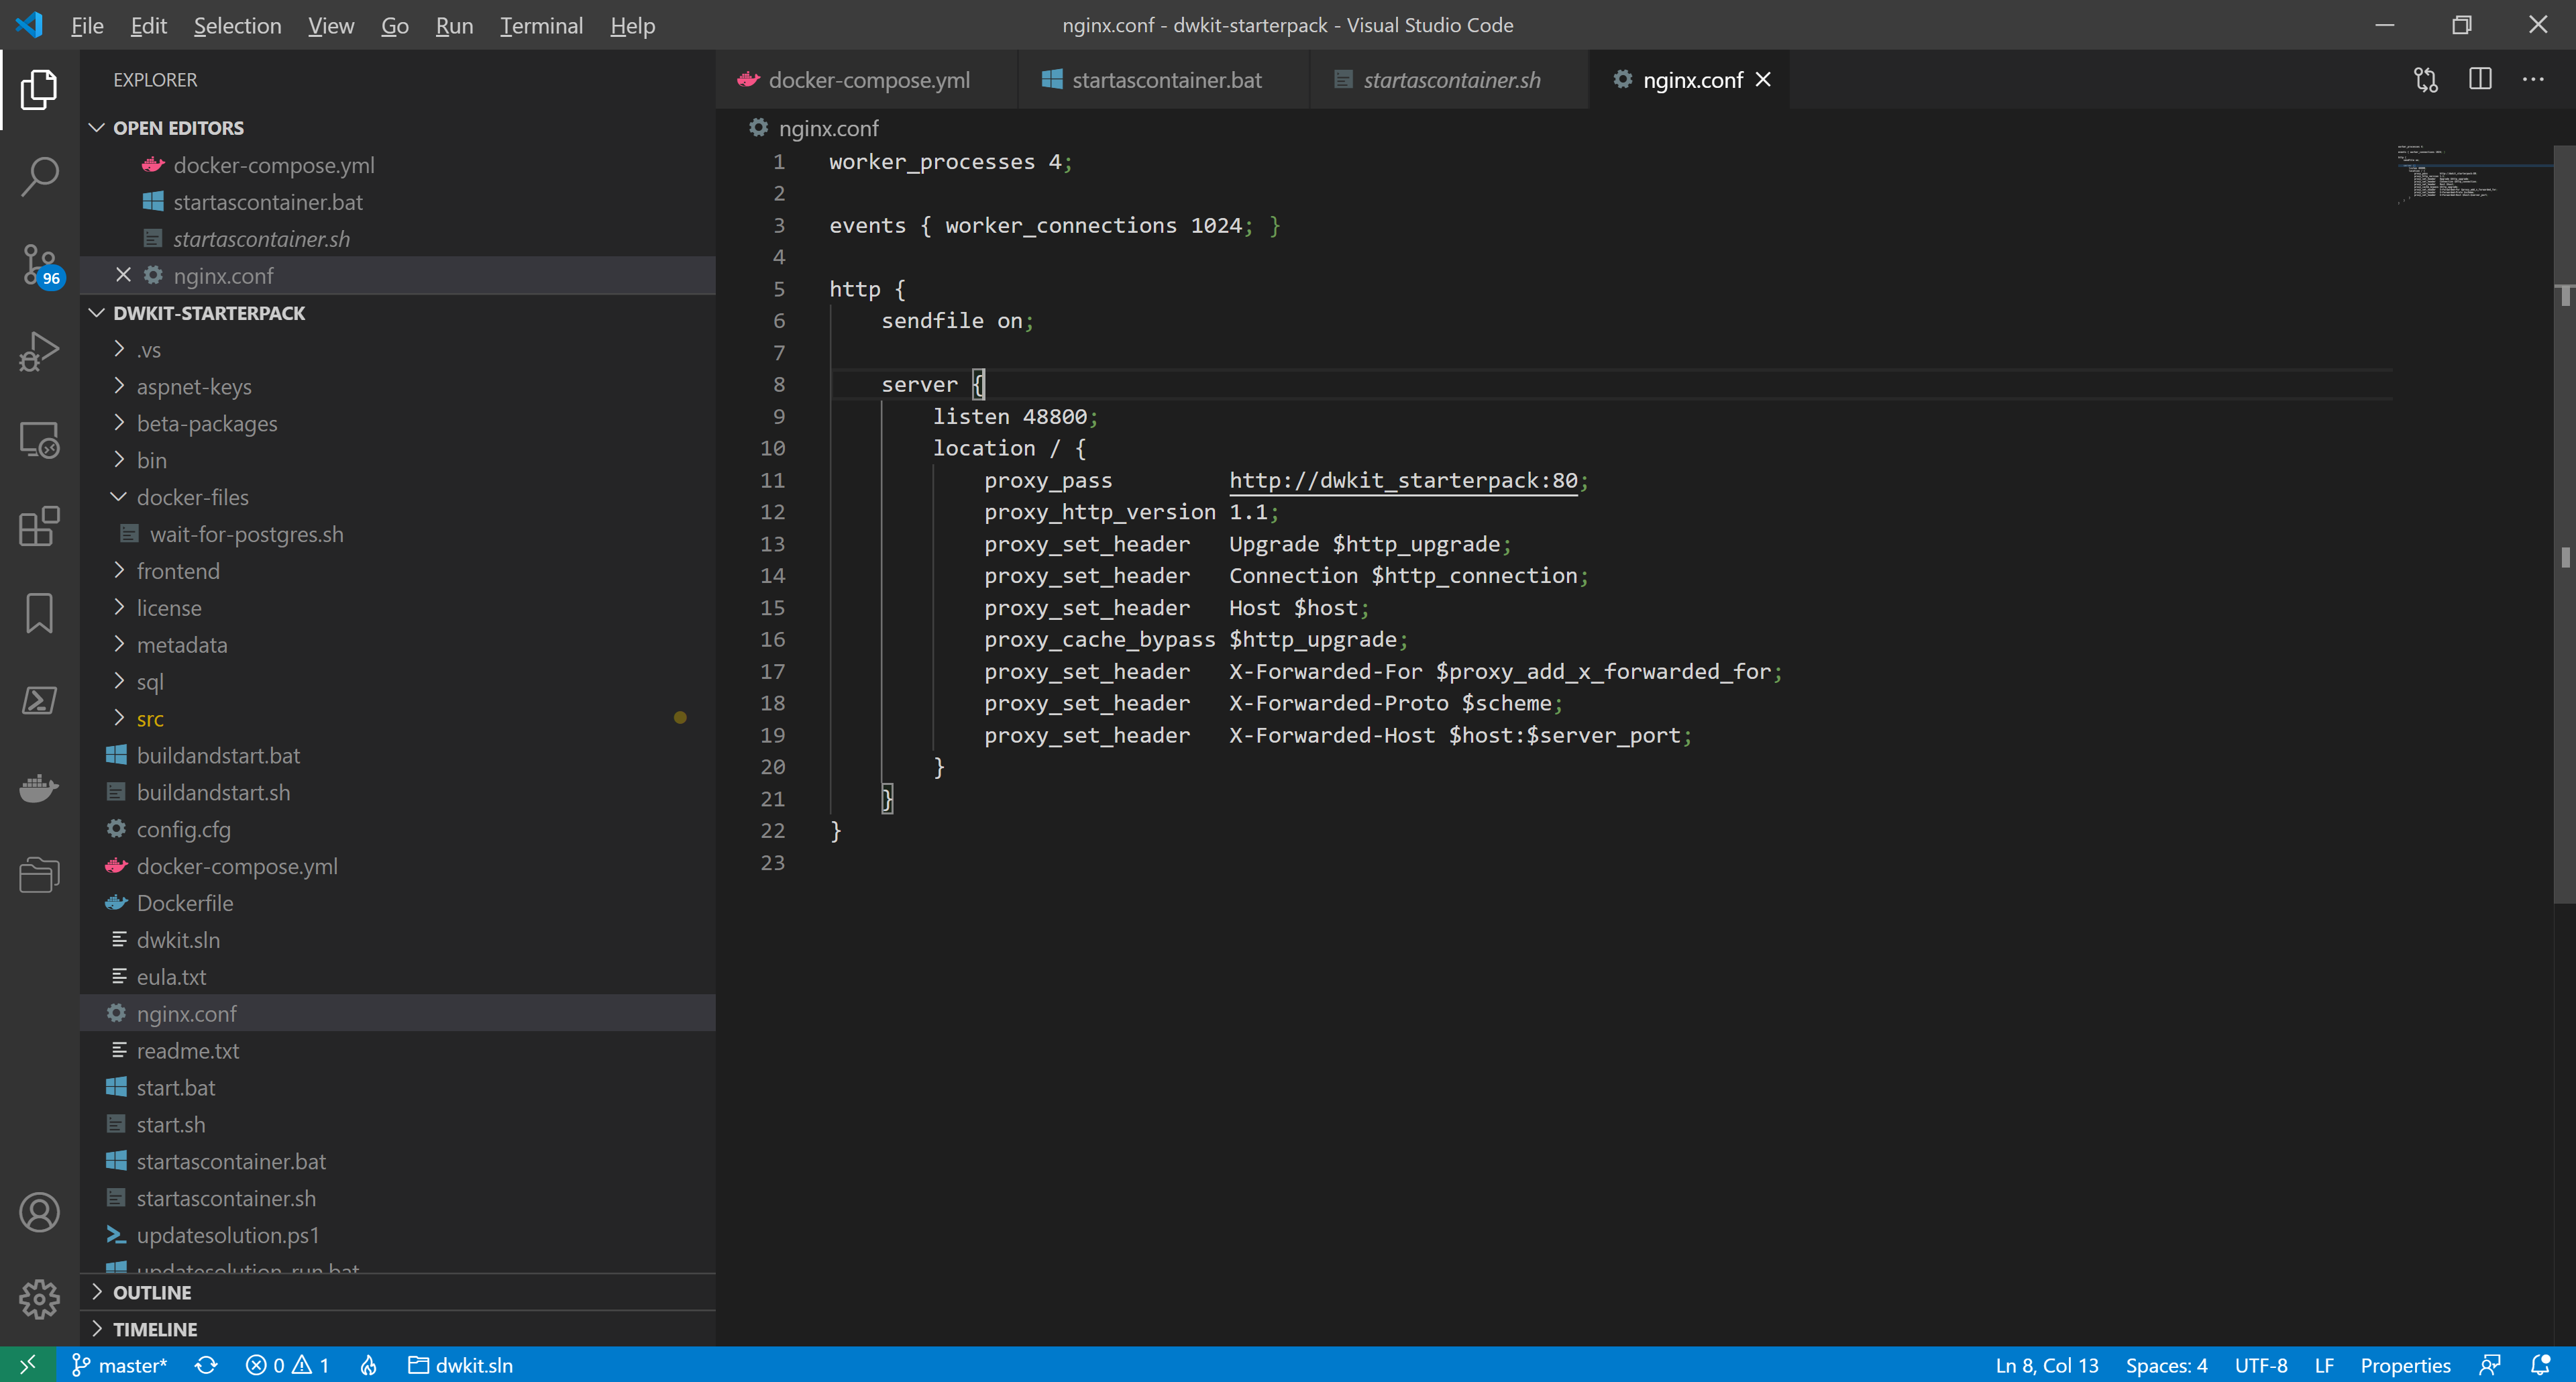Open the Accounts menu icon
The height and width of the screenshot is (1382, 2576).
[39, 1212]
